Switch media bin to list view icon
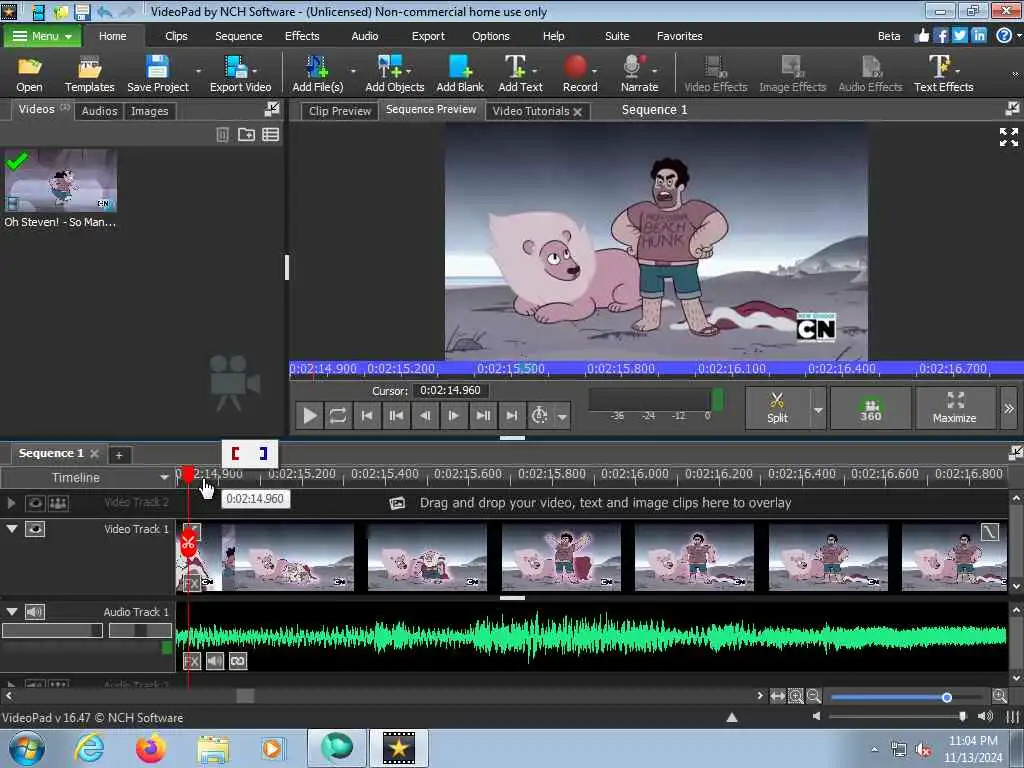1024x768 pixels. [x=270, y=135]
